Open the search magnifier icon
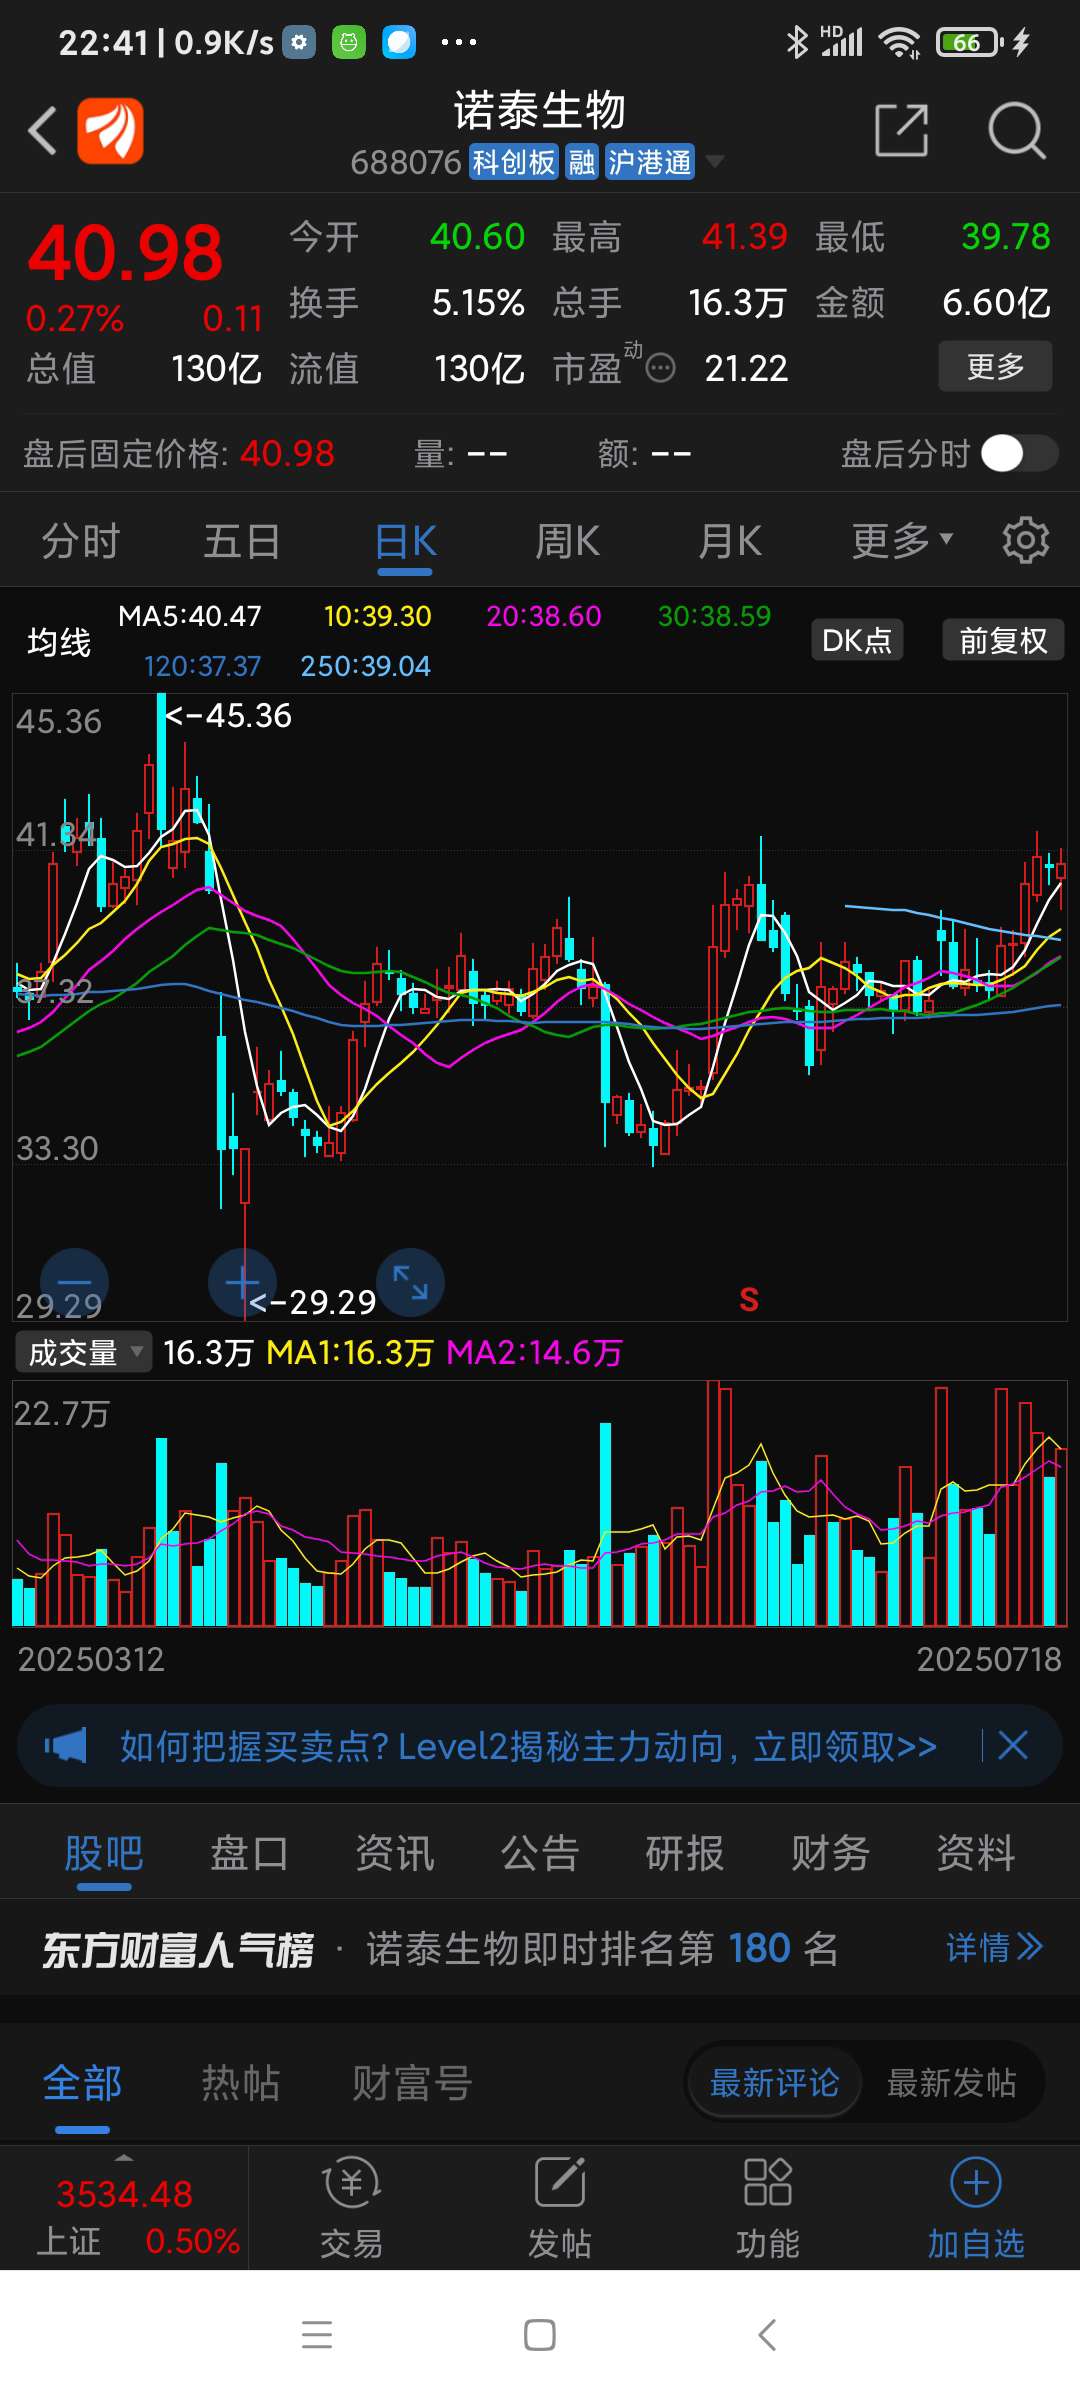 tap(1016, 131)
